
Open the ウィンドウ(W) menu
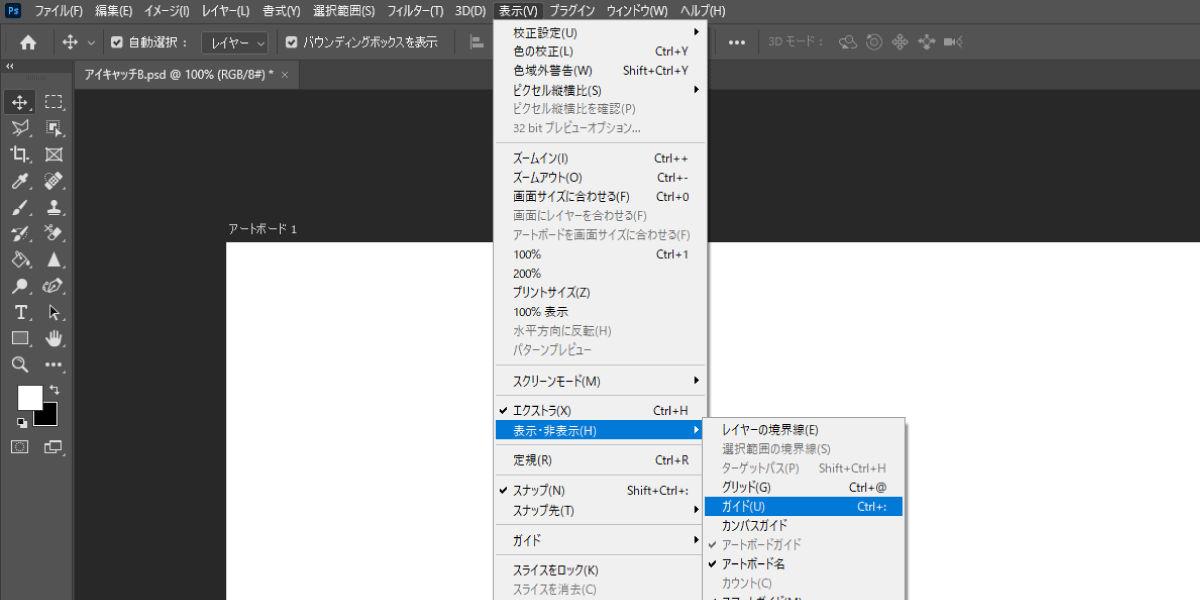pyautogui.click(x=637, y=11)
